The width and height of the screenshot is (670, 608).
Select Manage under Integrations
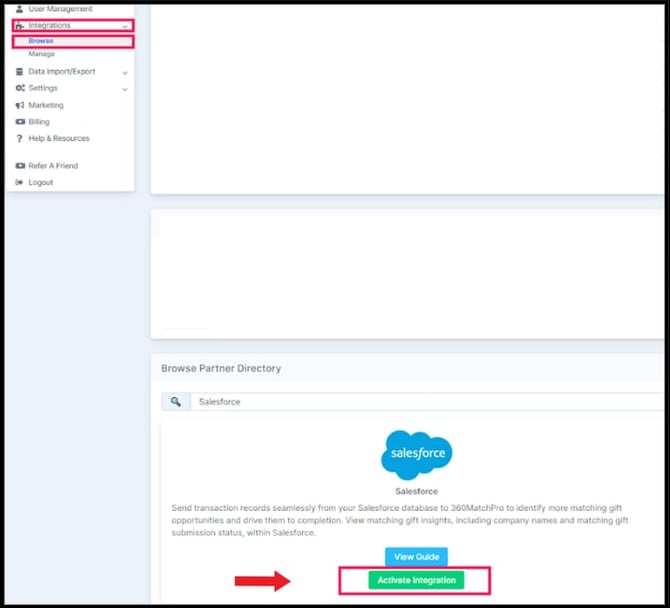point(42,54)
